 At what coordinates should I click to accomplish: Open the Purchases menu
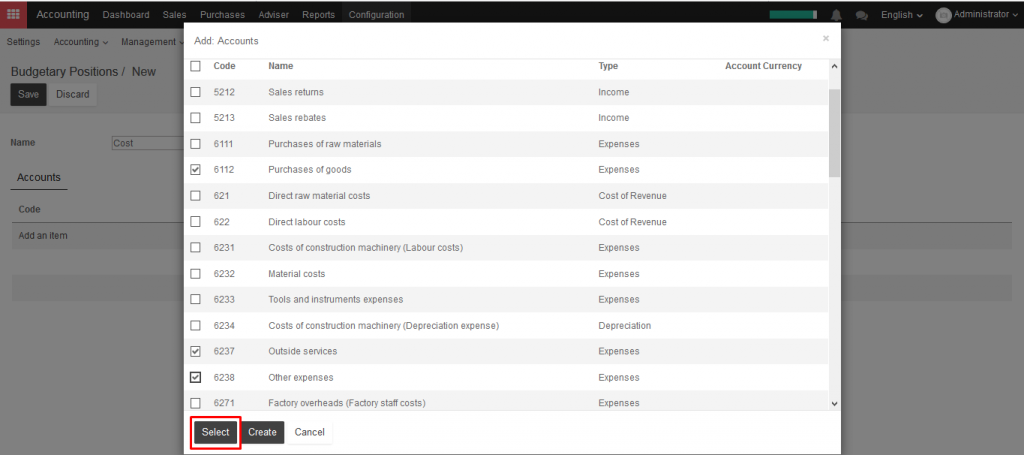(222, 14)
